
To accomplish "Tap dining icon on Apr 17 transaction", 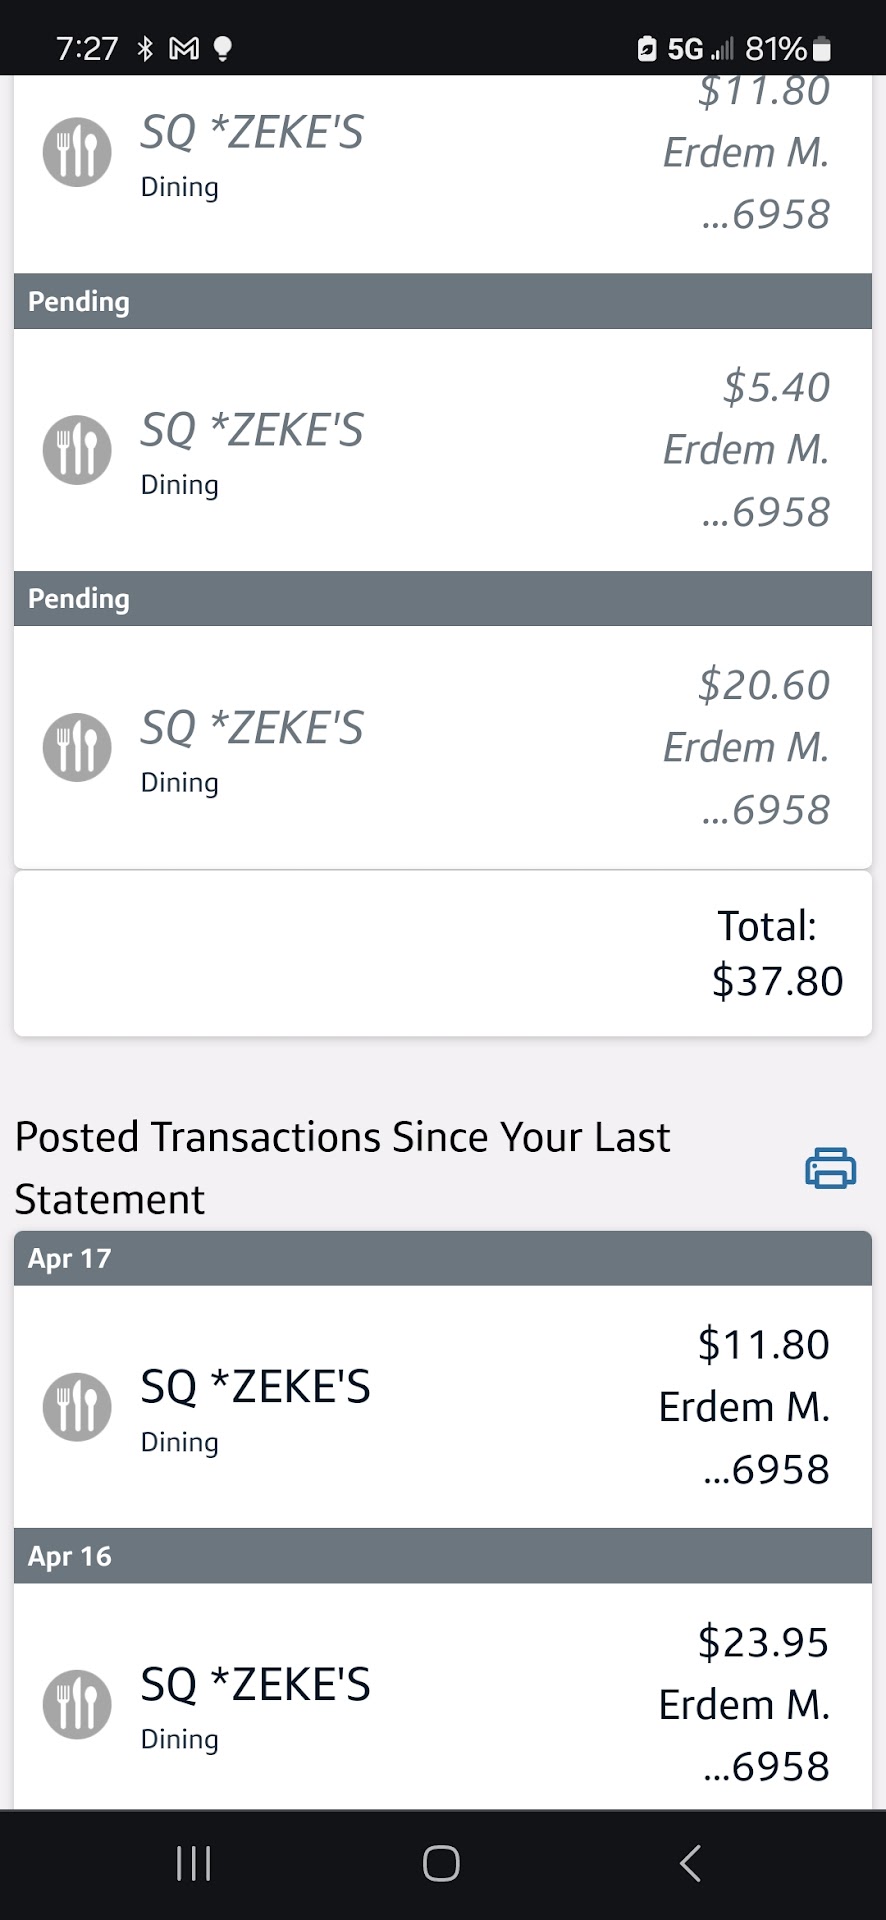I will pyautogui.click(x=77, y=1407).
